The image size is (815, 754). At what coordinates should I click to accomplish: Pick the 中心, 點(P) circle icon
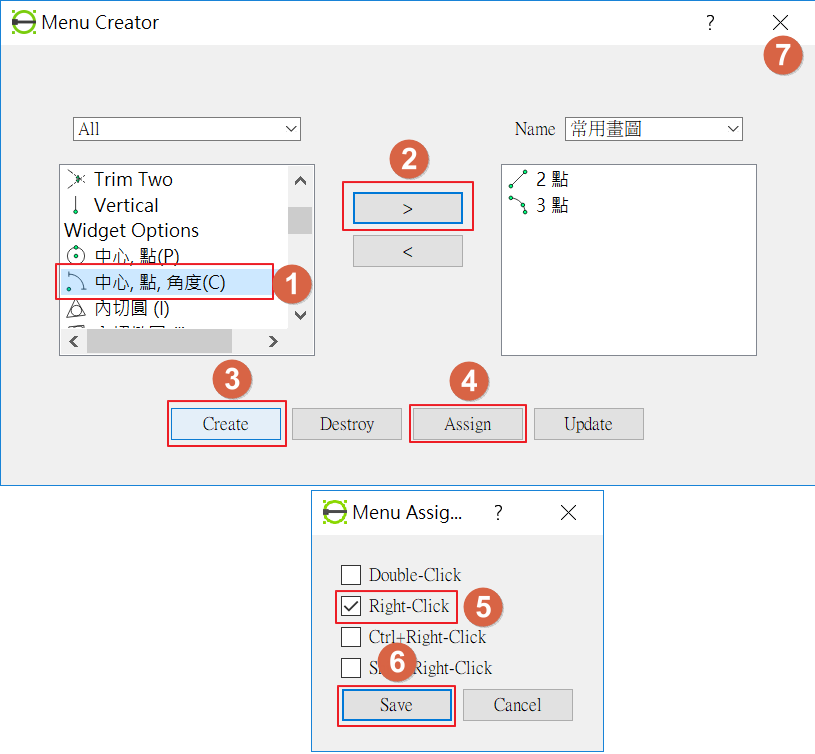[x=76, y=255]
